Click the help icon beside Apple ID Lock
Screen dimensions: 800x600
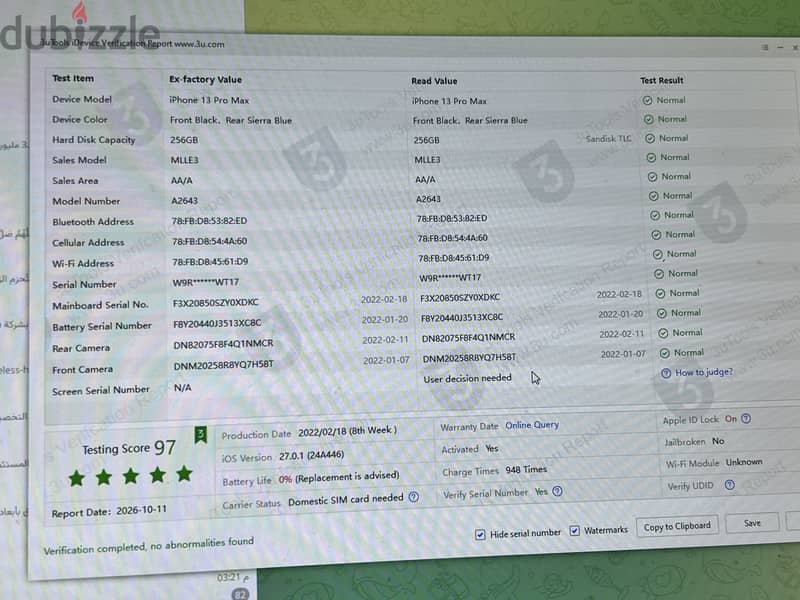click(746, 419)
